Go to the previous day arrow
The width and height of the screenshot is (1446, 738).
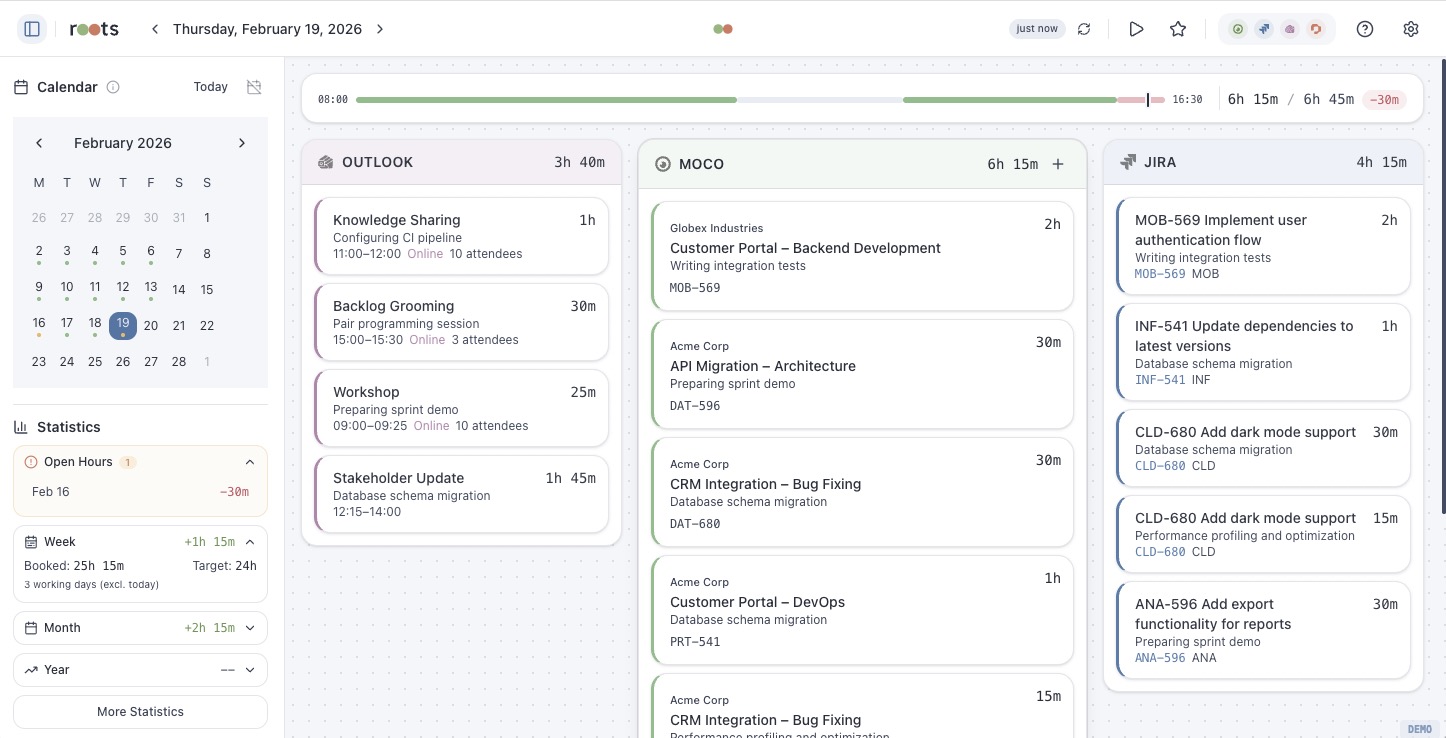(155, 29)
